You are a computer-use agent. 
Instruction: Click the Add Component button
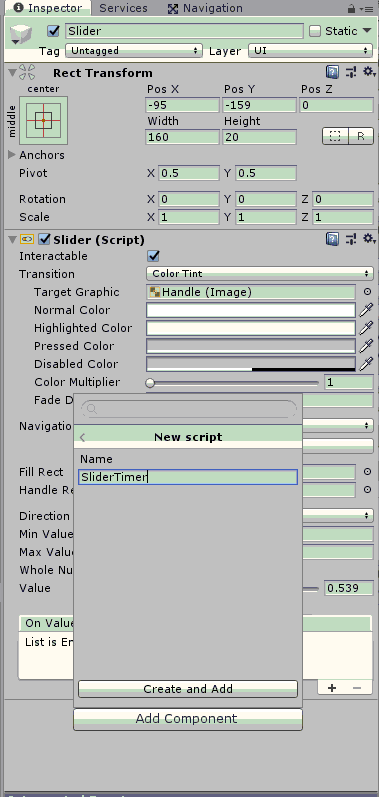[188, 719]
